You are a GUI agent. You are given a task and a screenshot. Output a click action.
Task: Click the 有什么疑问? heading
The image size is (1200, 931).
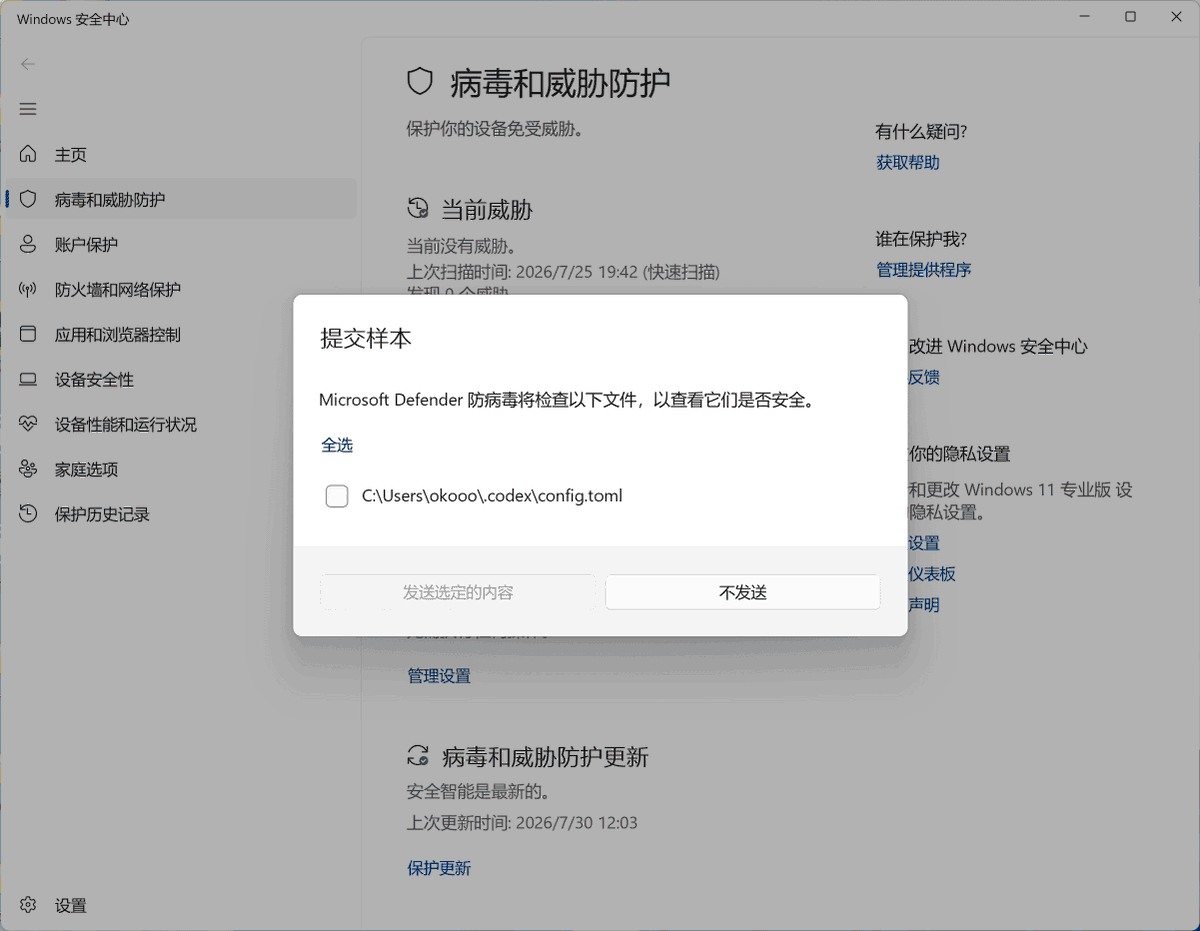click(x=921, y=132)
